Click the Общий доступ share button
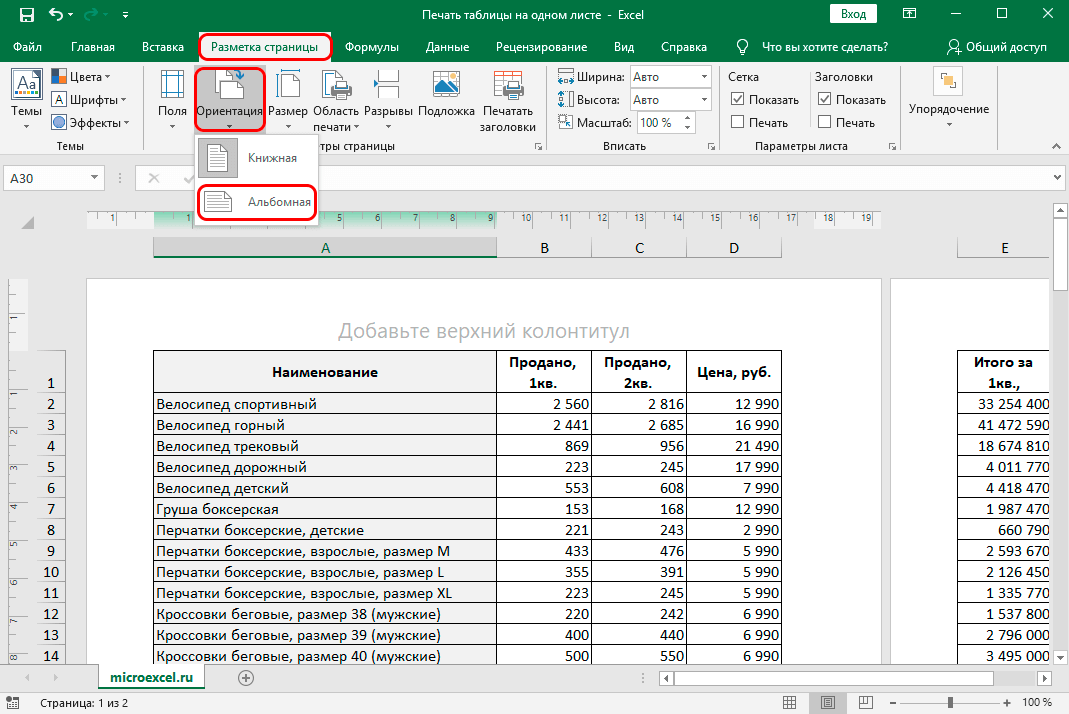 [x=997, y=47]
